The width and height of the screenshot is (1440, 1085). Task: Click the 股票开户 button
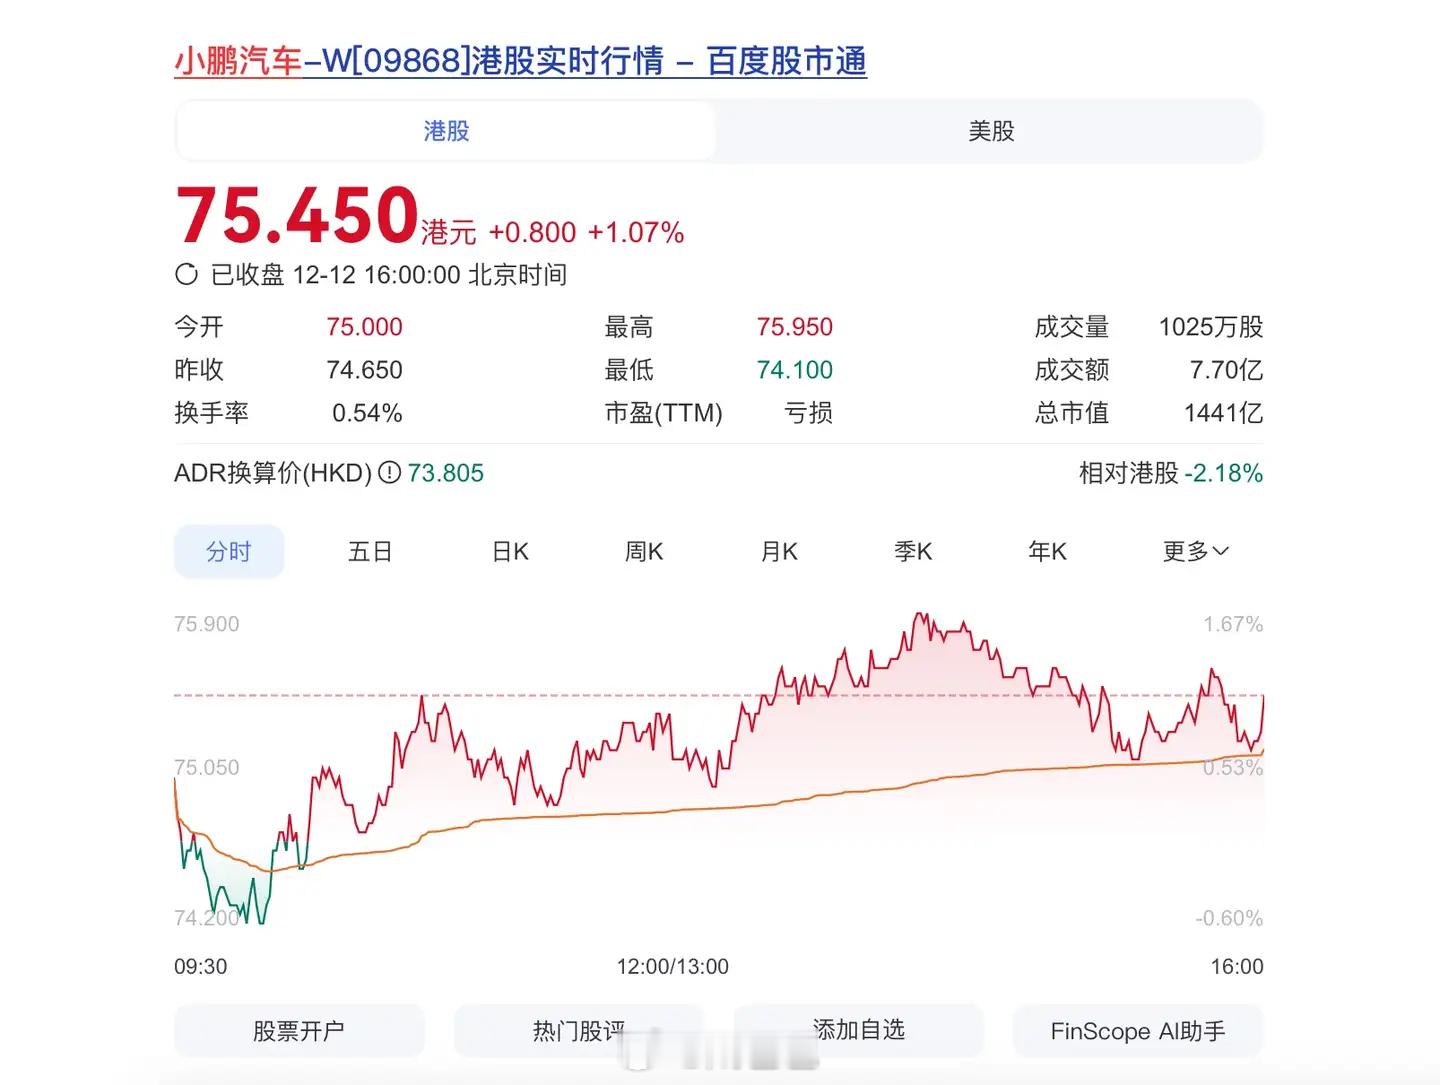pos(299,1031)
